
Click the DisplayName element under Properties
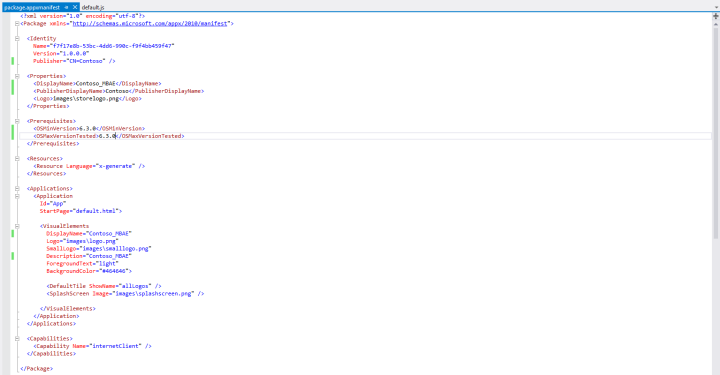pos(97,84)
